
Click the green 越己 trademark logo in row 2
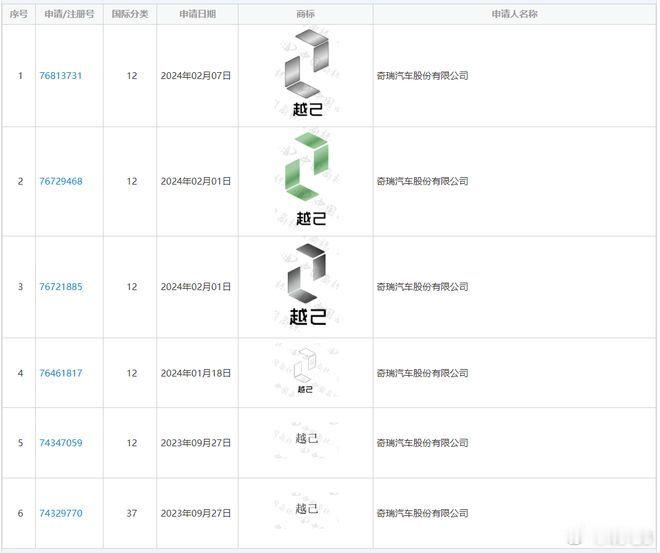307,180
